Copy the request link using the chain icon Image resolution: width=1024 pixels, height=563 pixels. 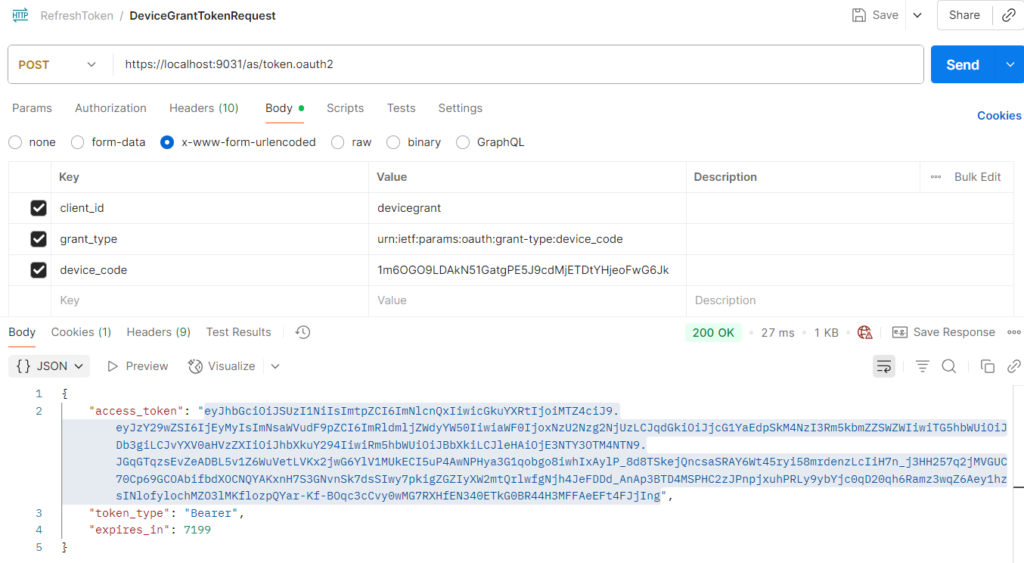[x=1008, y=15]
